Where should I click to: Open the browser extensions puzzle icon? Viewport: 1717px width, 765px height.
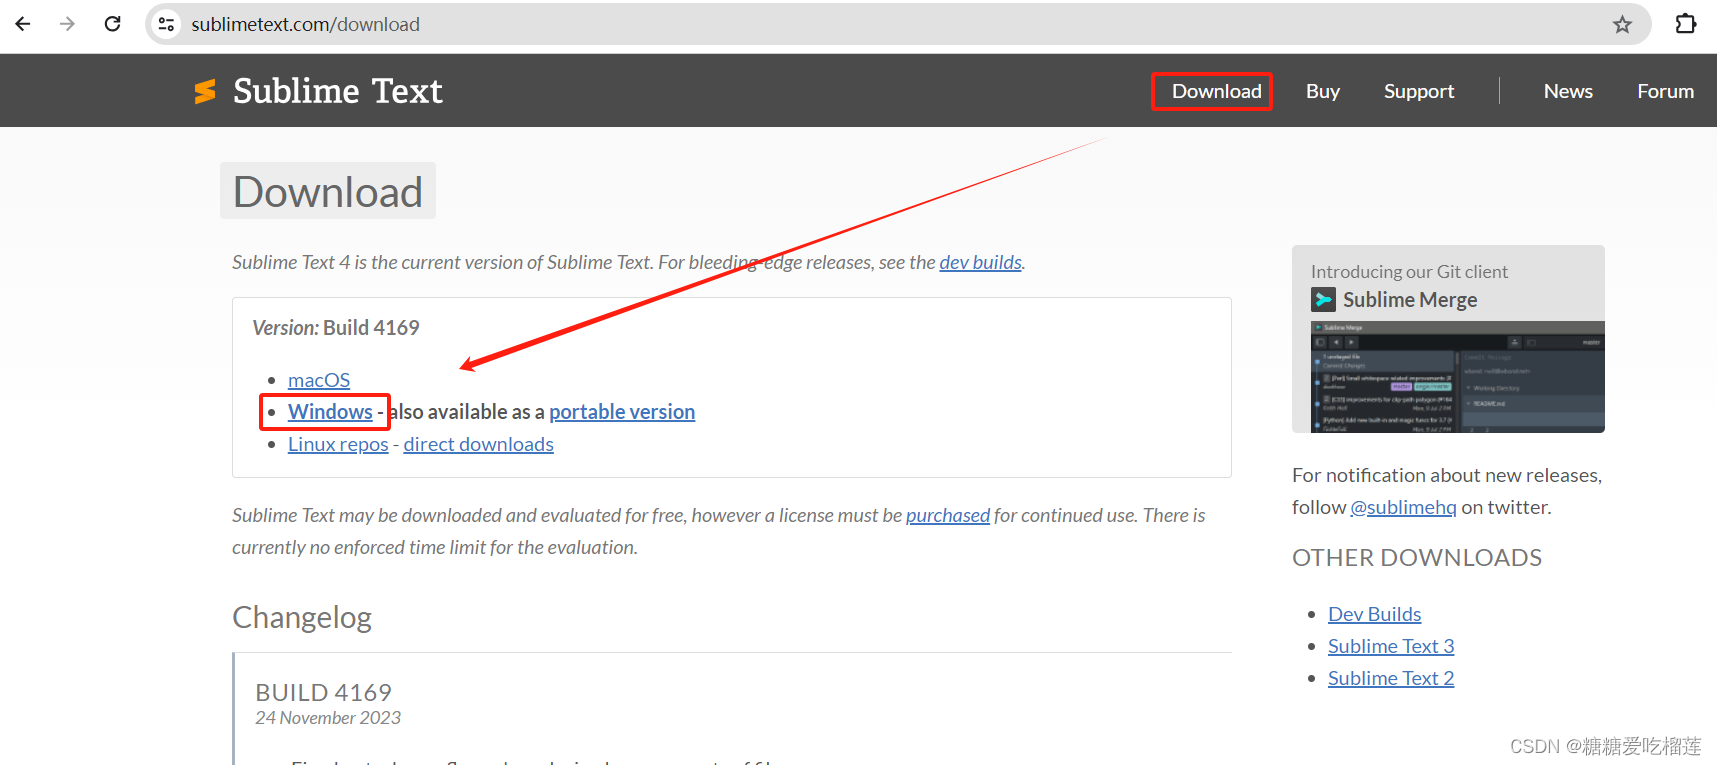tap(1686, 24)
